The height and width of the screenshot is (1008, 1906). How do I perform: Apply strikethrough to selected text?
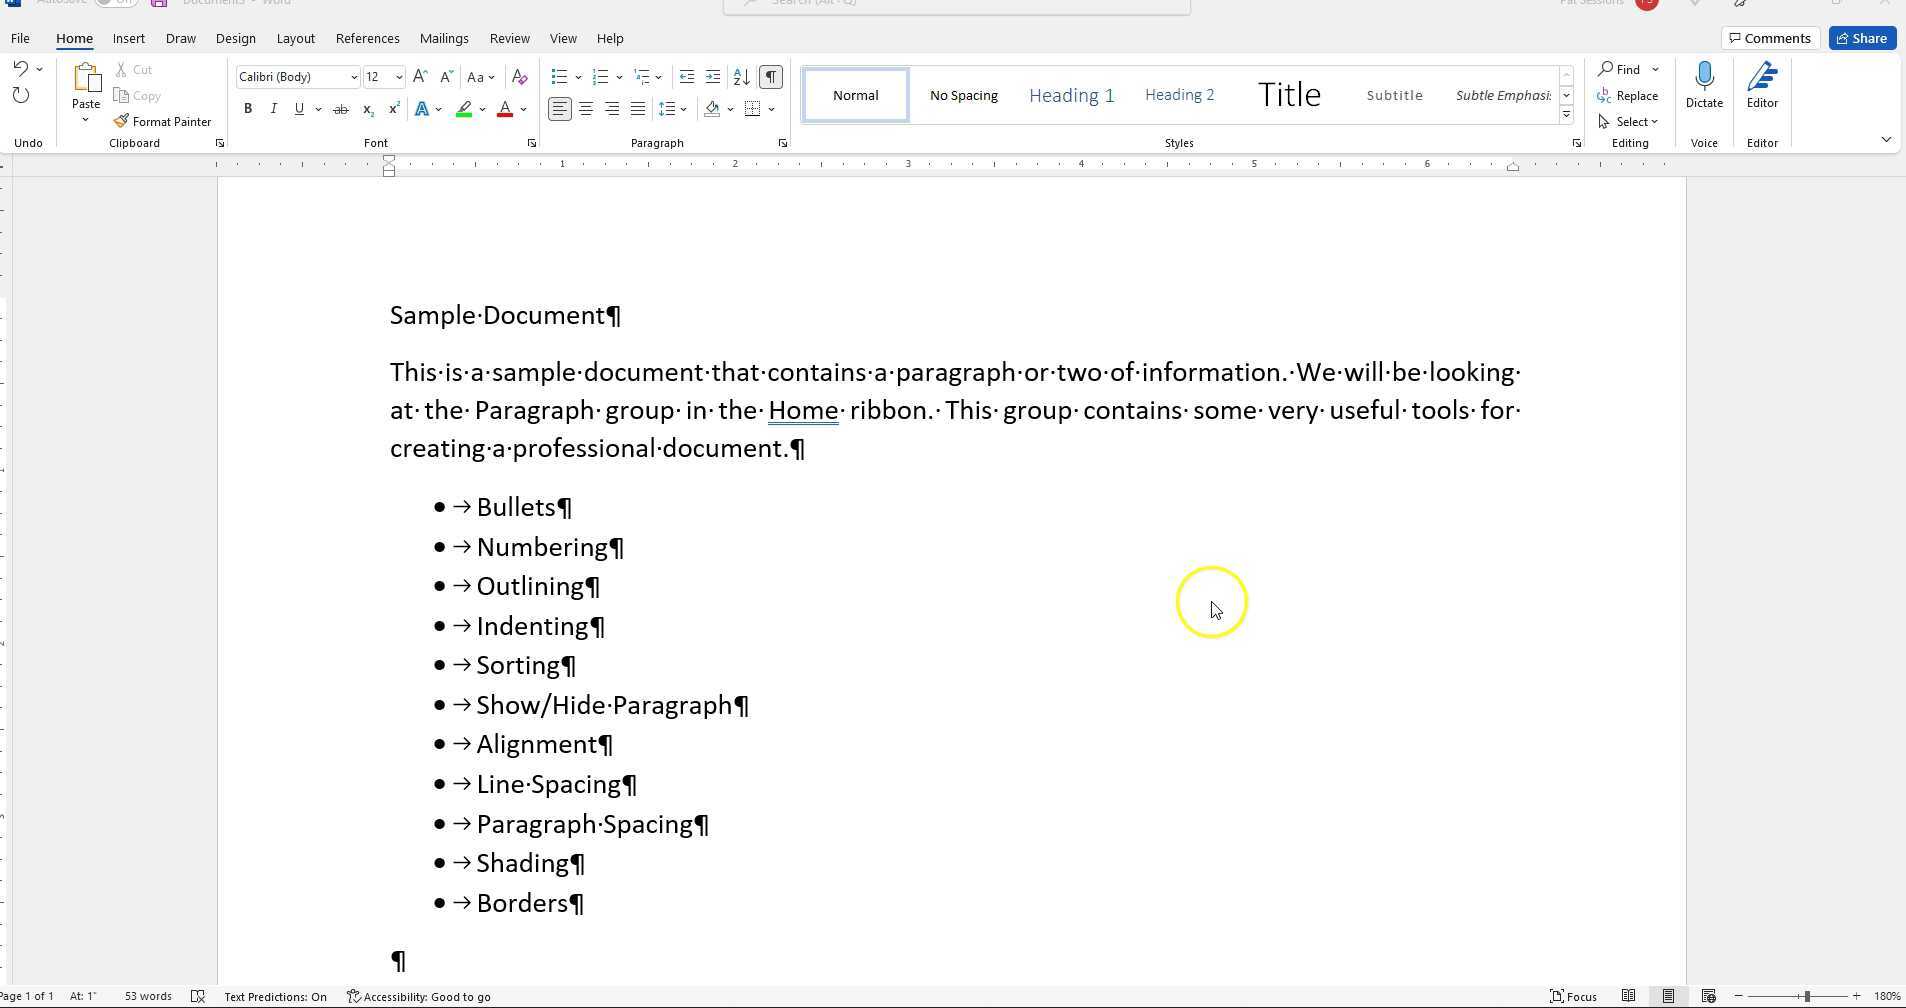coord(342,109)
